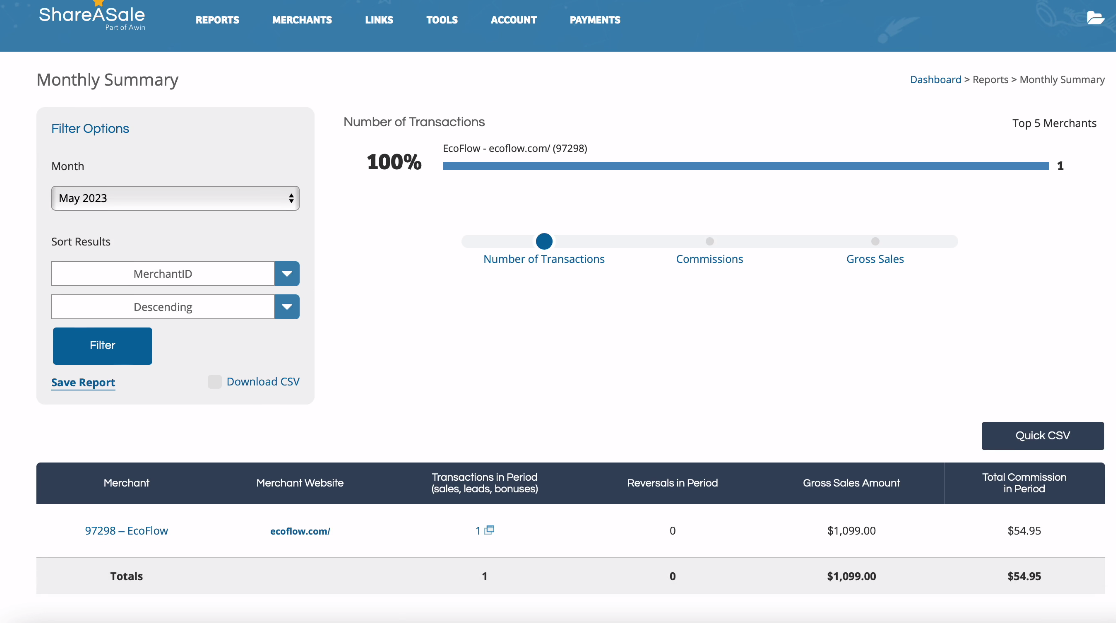Click Transactions in Period column header
The height and width of the screenshot is (623, 1116).
click(484, 483)
